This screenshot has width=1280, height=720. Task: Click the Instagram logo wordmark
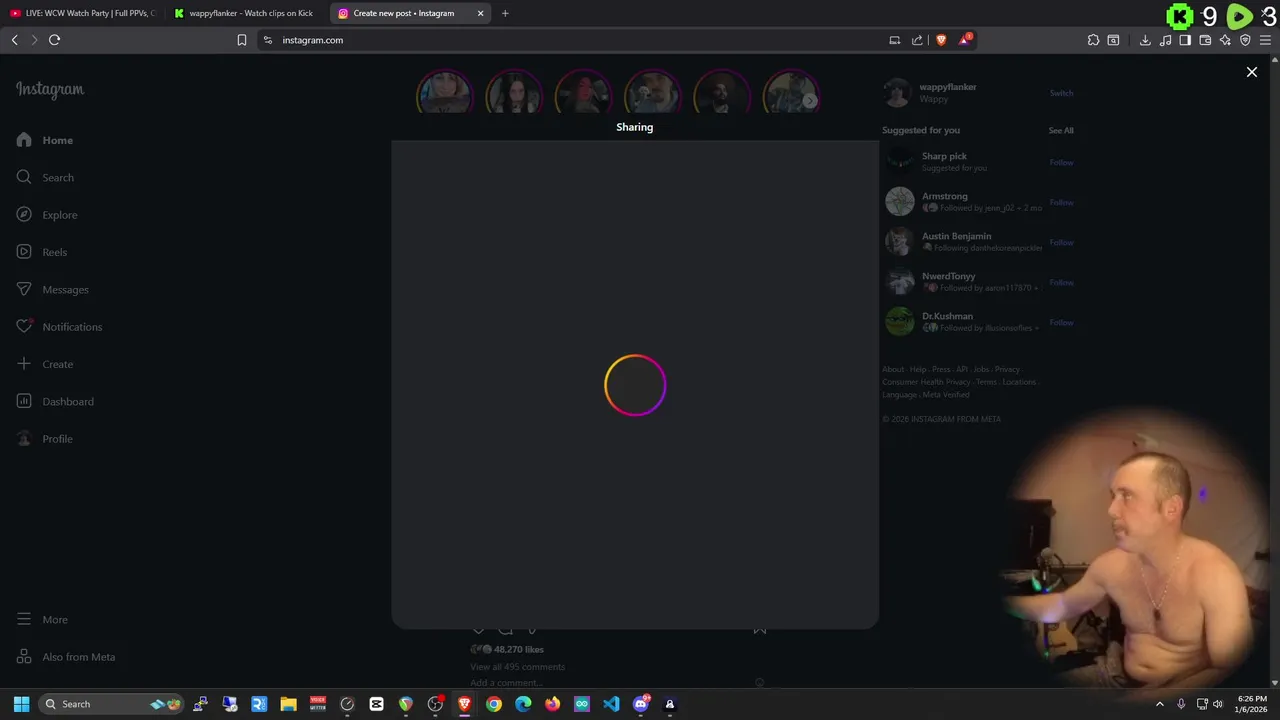pyautogui.click(x=50, y=89)
